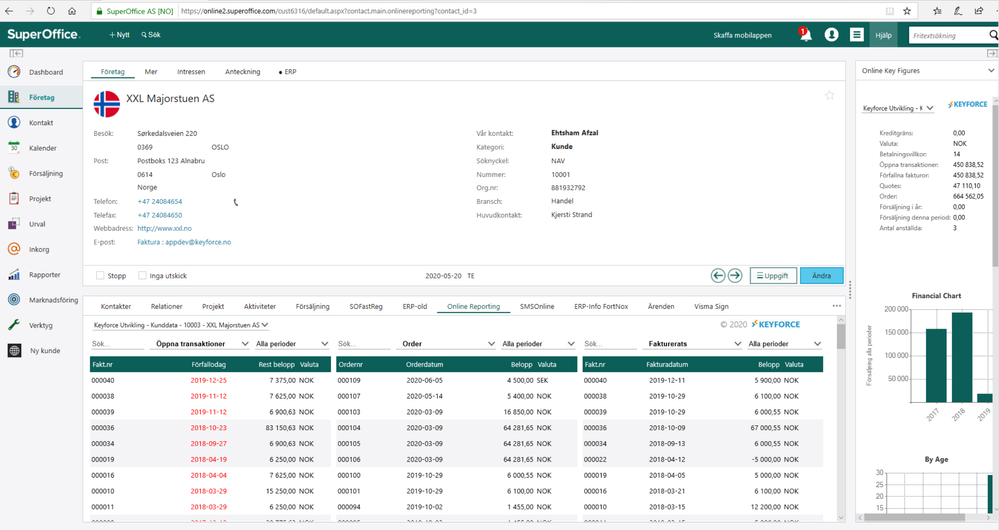Switch to the Mer tab
Viewport: 999px width, 530px height.
[x=151, y=72]
